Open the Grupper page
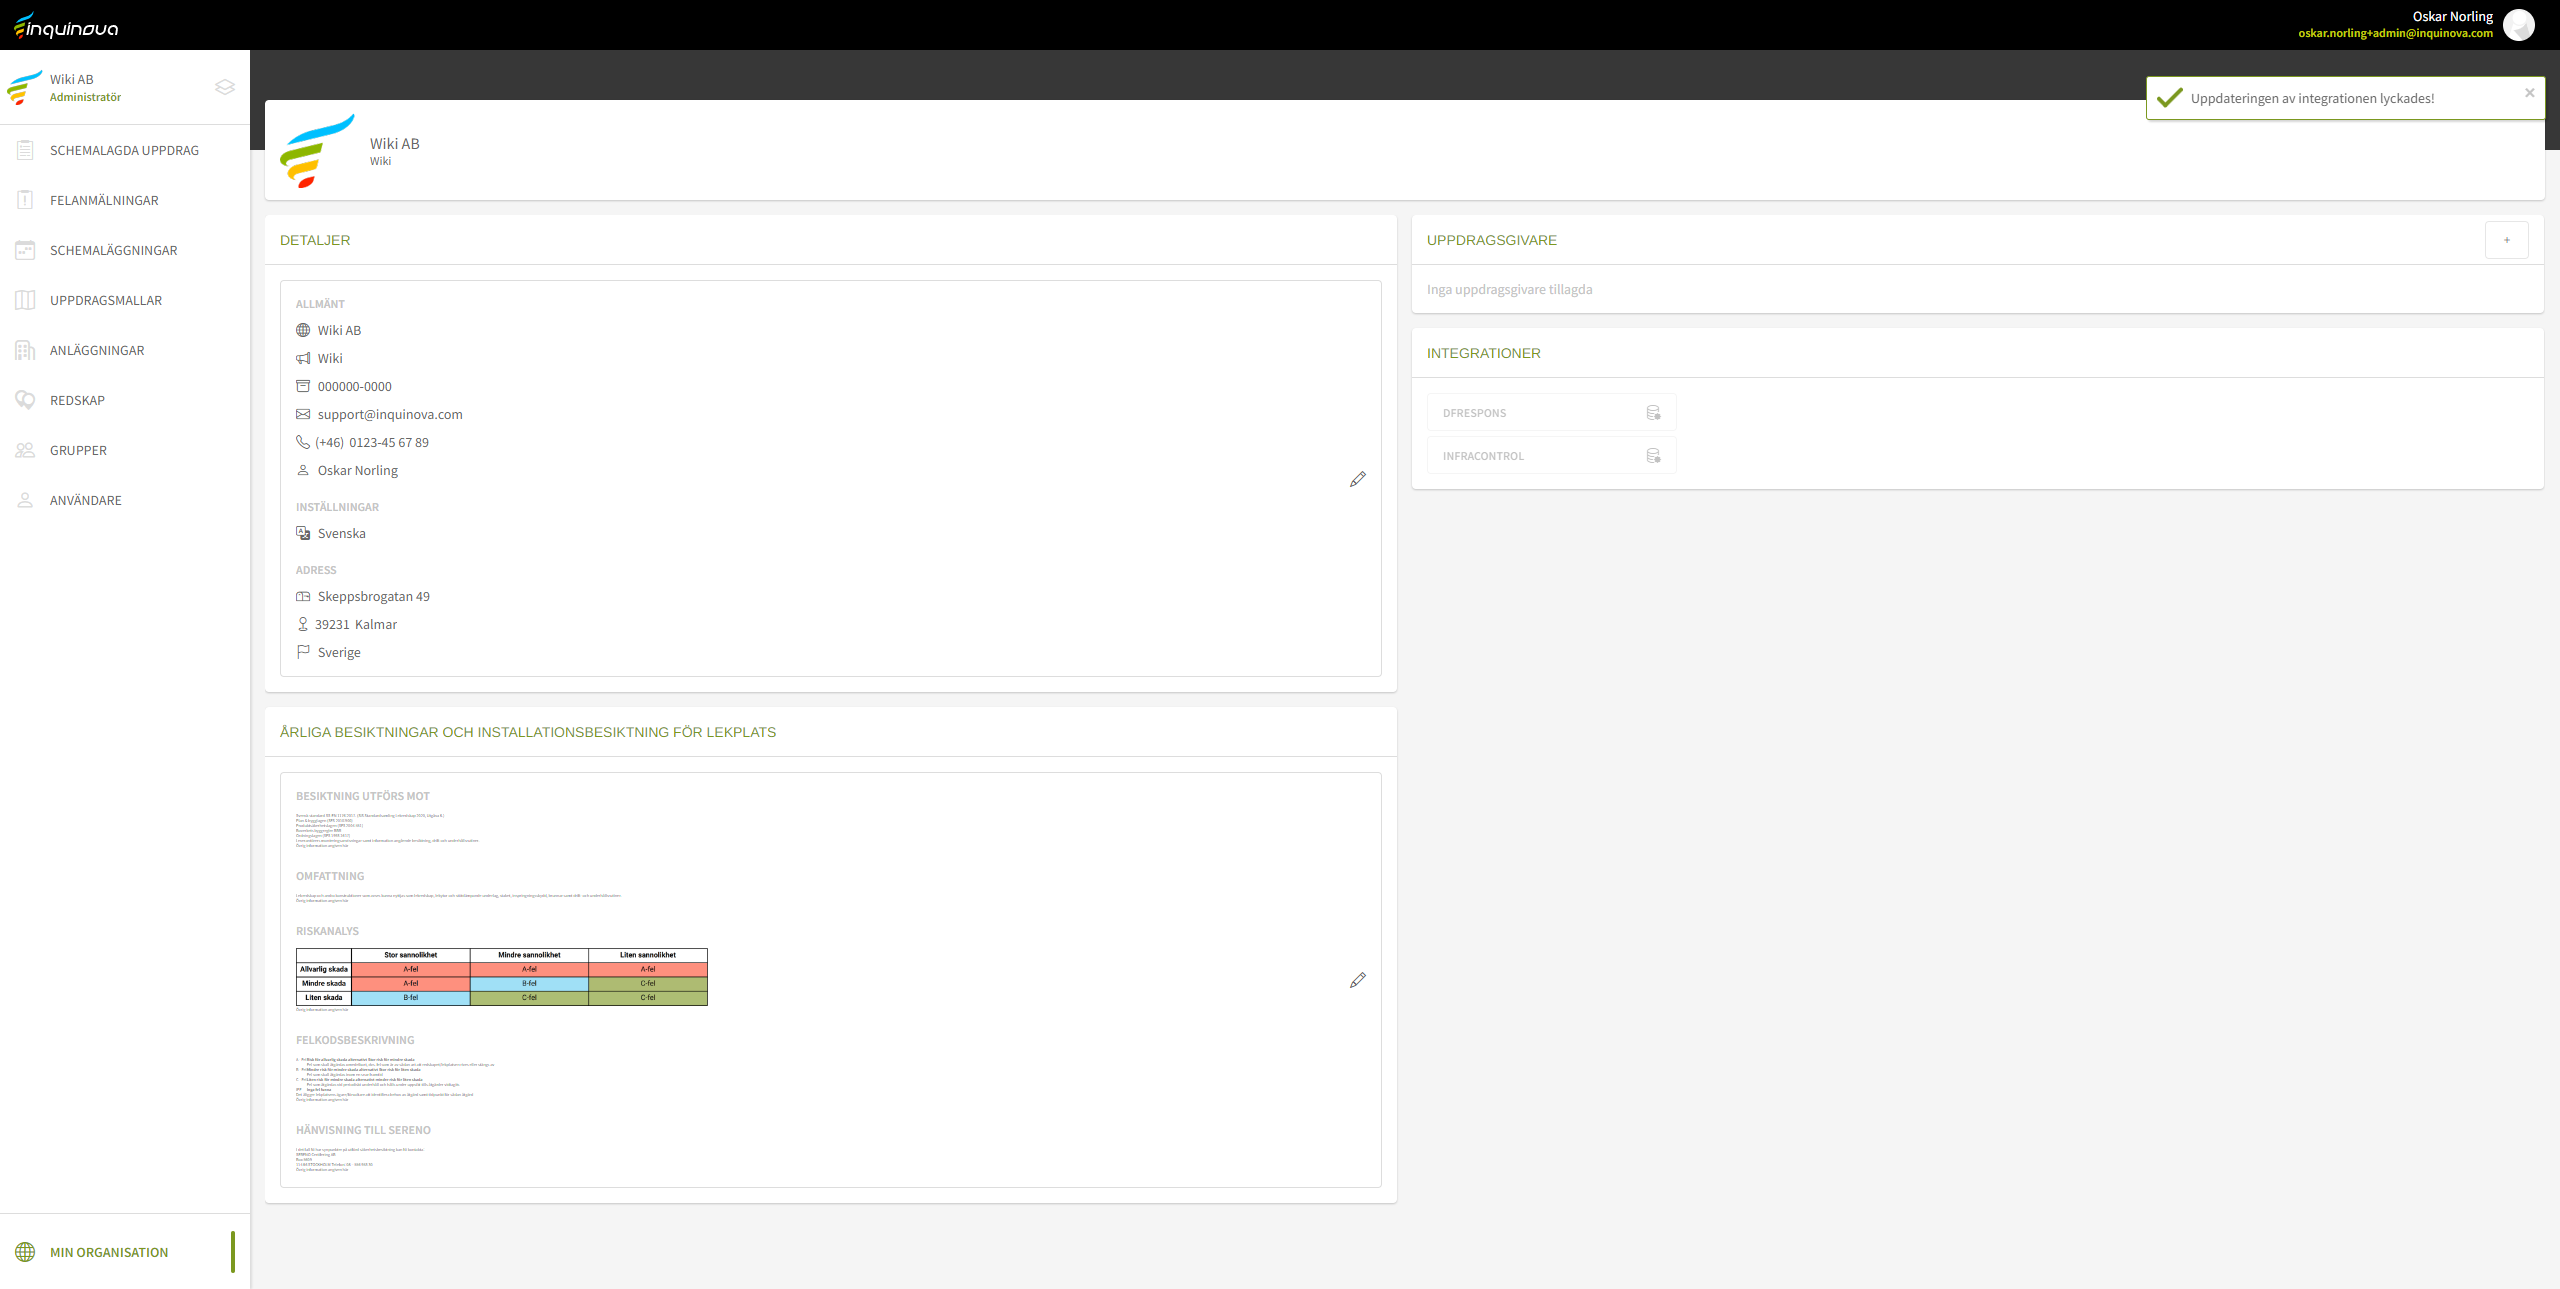2560x1289 pixels. [x=78, y=450]
